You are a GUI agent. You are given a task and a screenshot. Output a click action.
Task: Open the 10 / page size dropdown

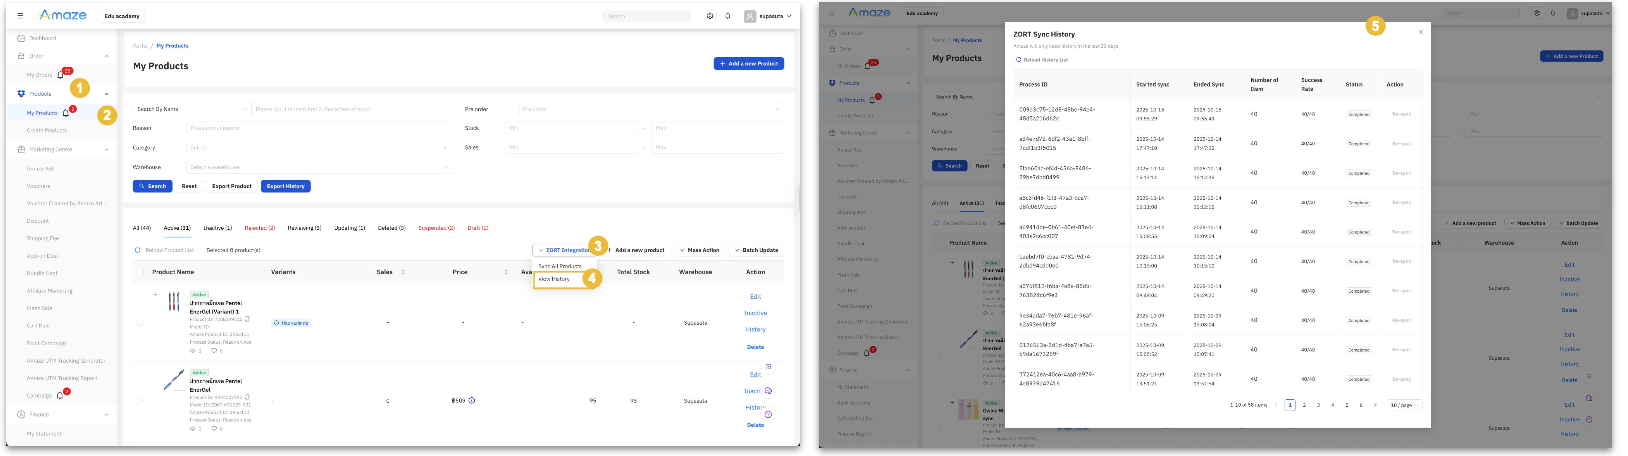point(1403,405)
